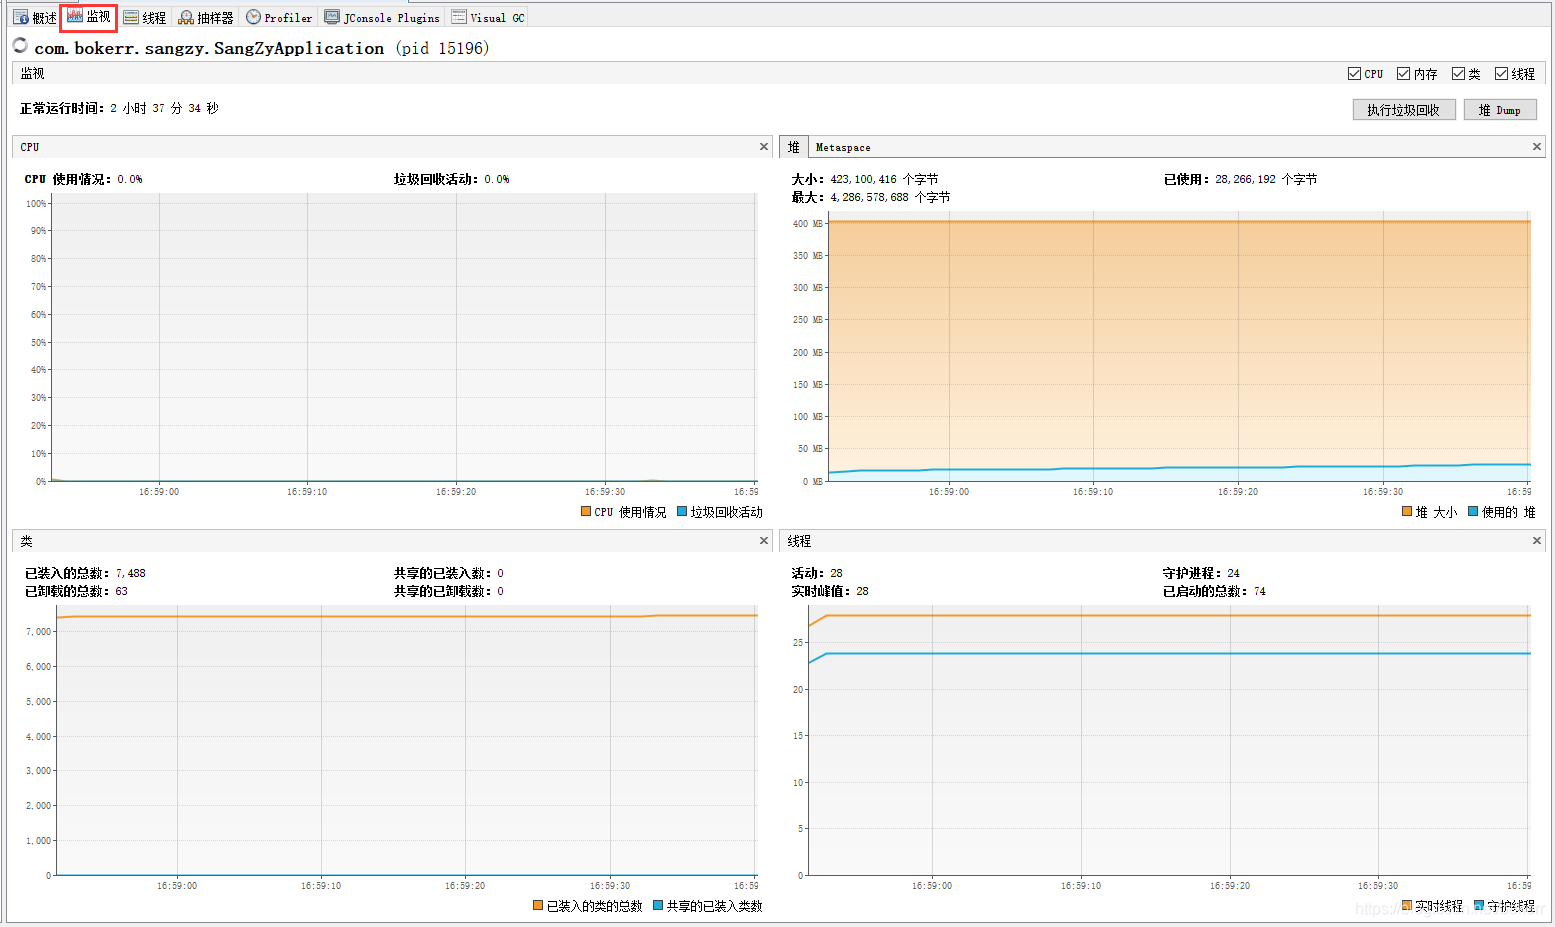
Task: Toggle the 线程 threads checkbox at top right
Action: pos(1501,73)
